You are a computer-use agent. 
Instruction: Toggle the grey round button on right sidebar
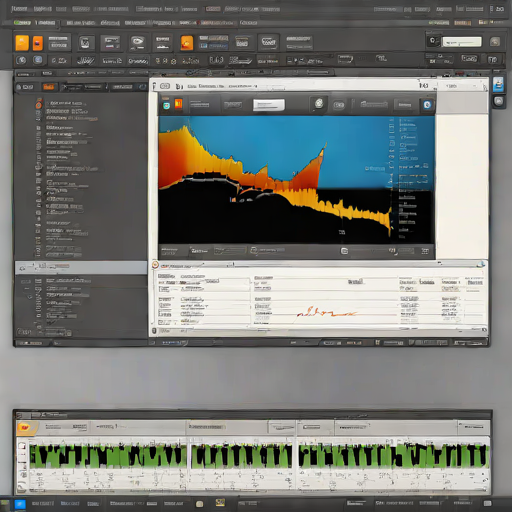coord(498,101)
